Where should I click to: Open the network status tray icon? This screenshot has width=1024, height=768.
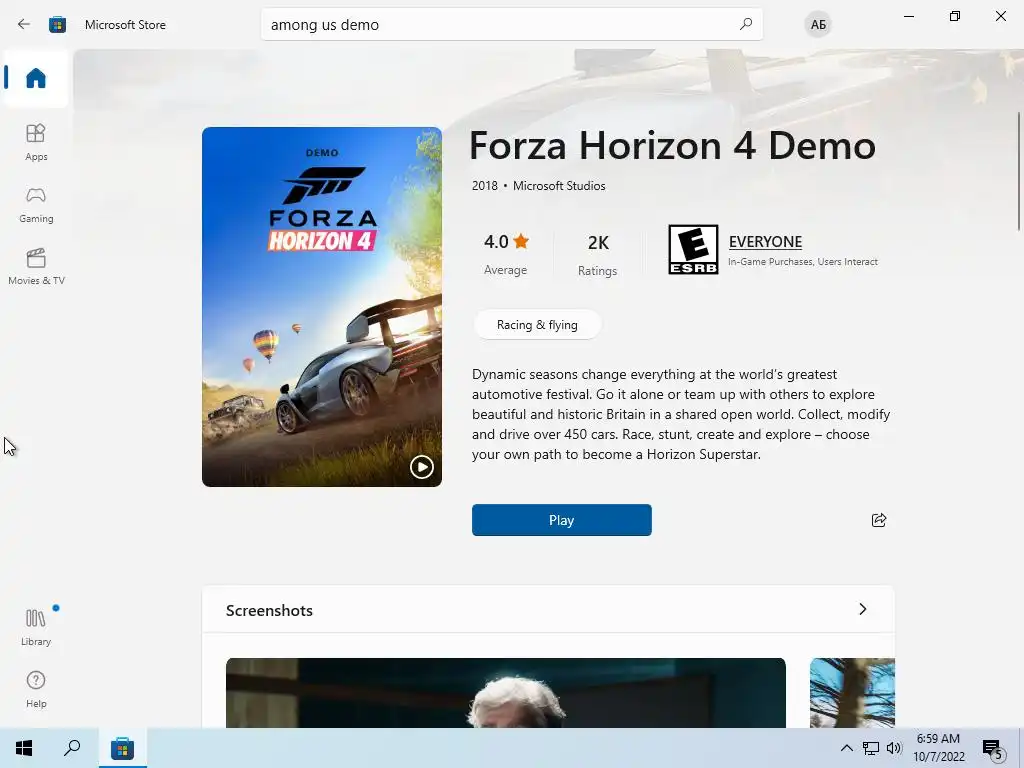[870, 748]
